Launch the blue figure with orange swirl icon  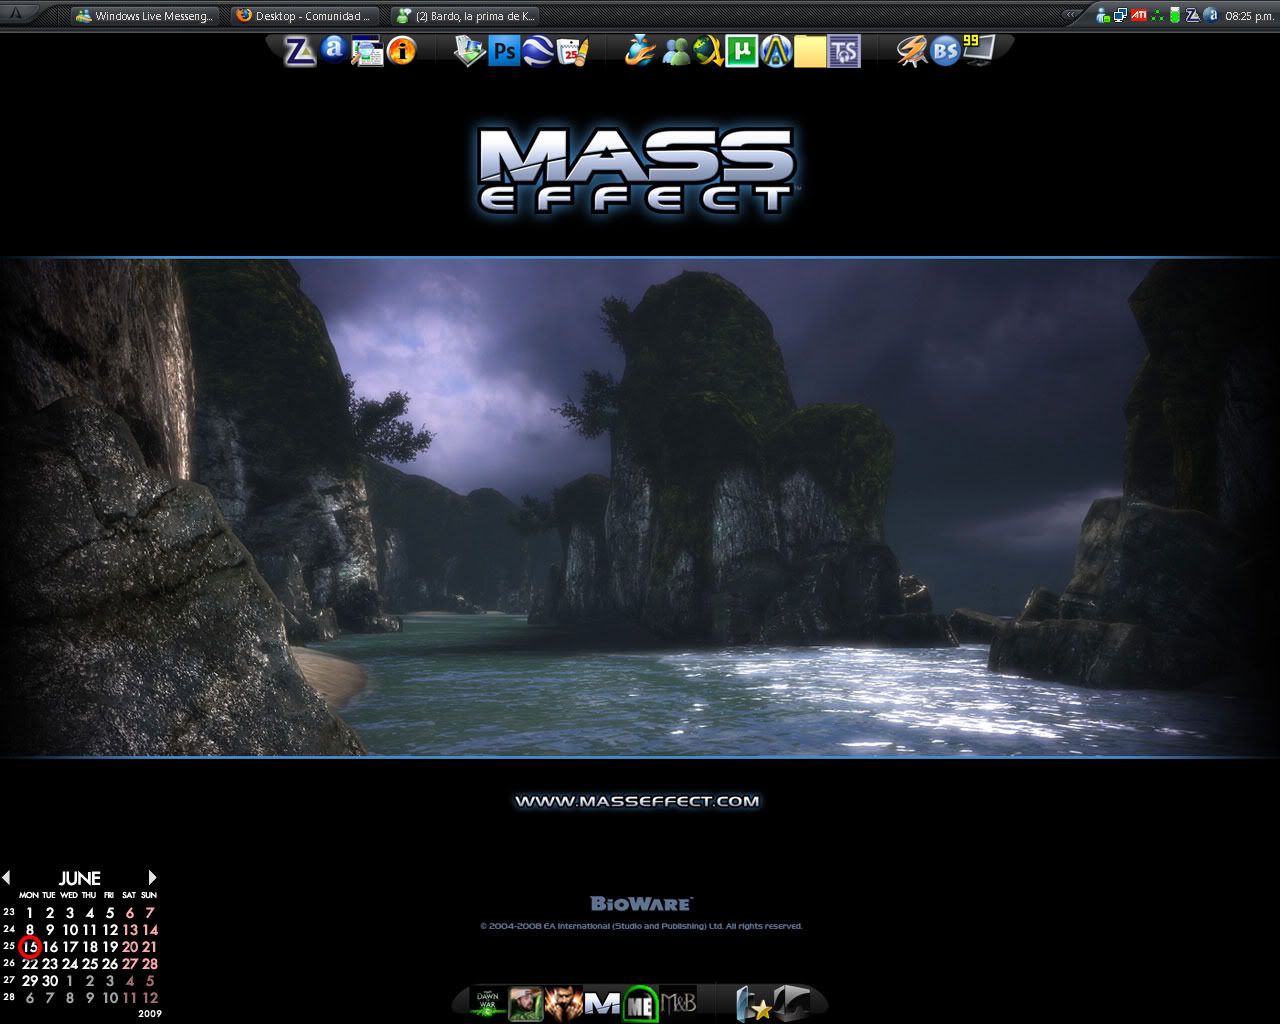click(640, 51)
